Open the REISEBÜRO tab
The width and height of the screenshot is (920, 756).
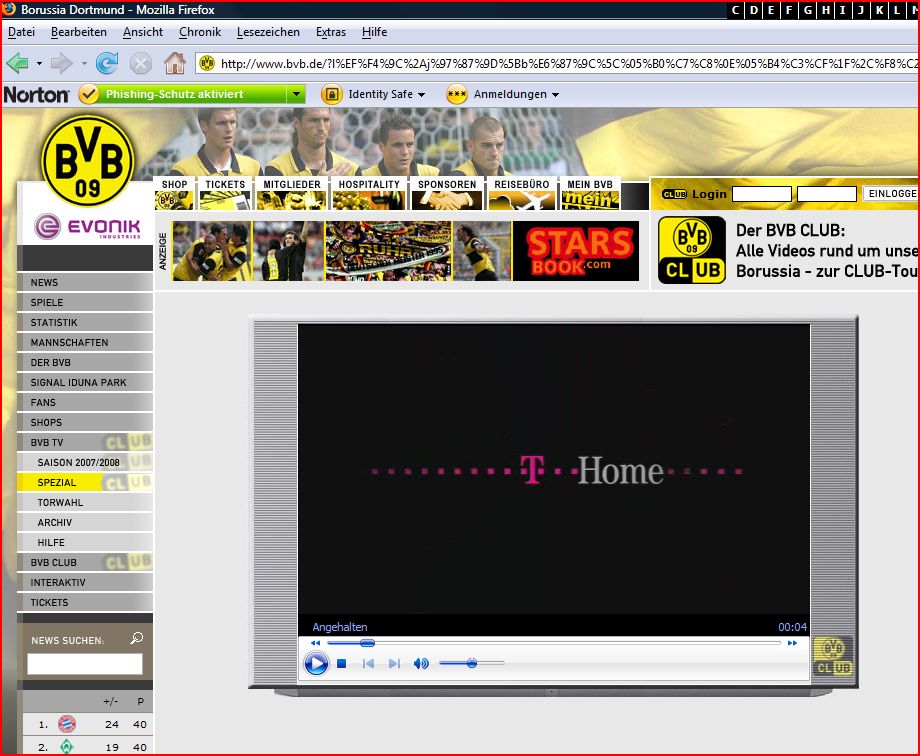pyautogui.click(x=522, y=193)
